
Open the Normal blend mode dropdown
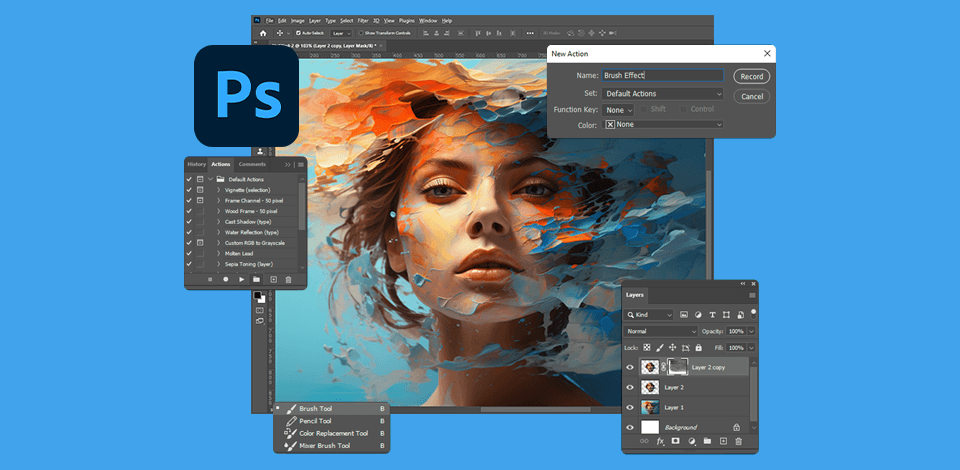point(661,331)
